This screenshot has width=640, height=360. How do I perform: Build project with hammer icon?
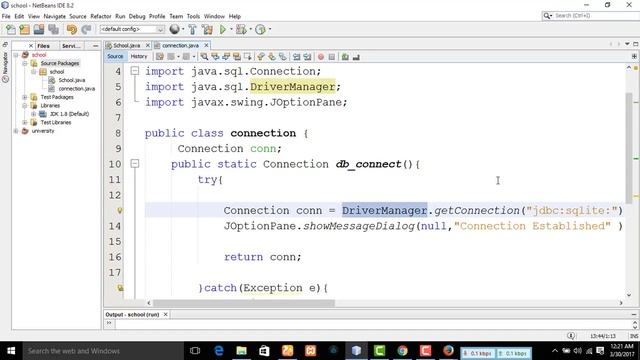192,29
